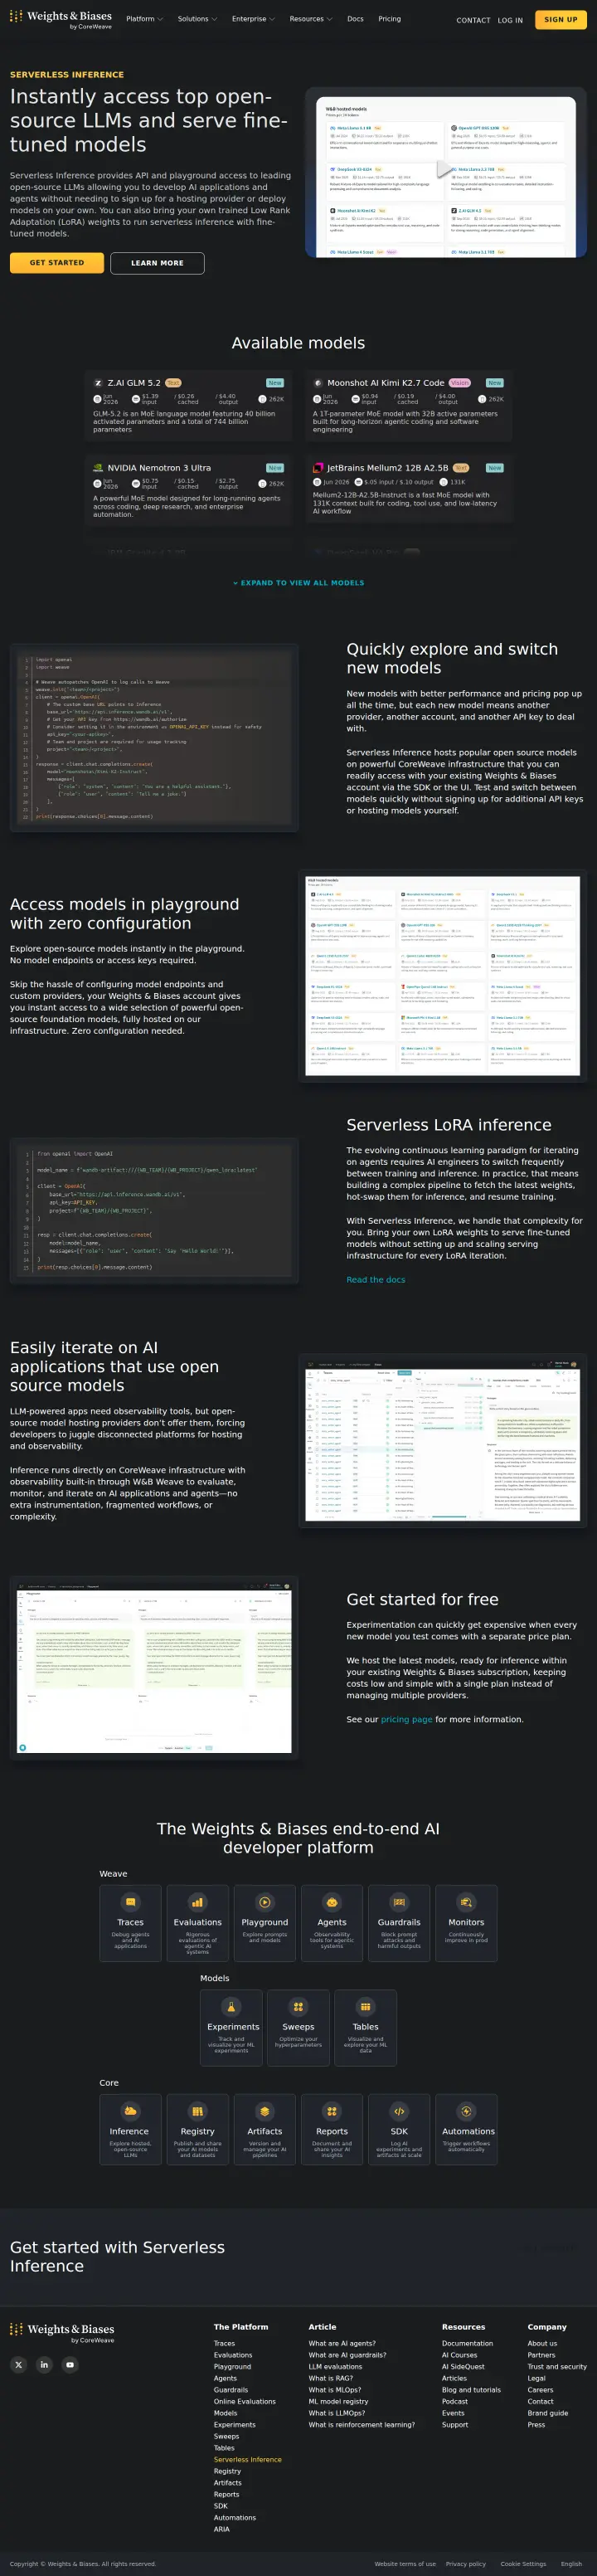Open the Guardrails feature card

pos(398,1923)
